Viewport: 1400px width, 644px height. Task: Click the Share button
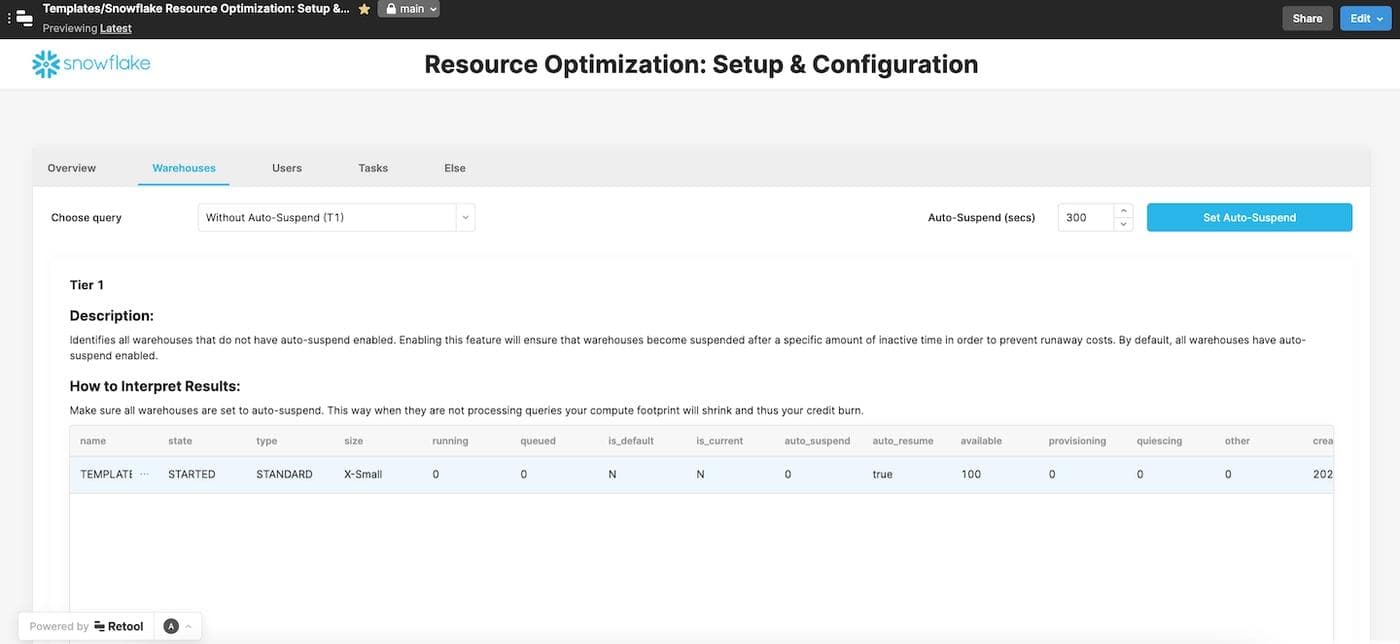[1307, 17]
